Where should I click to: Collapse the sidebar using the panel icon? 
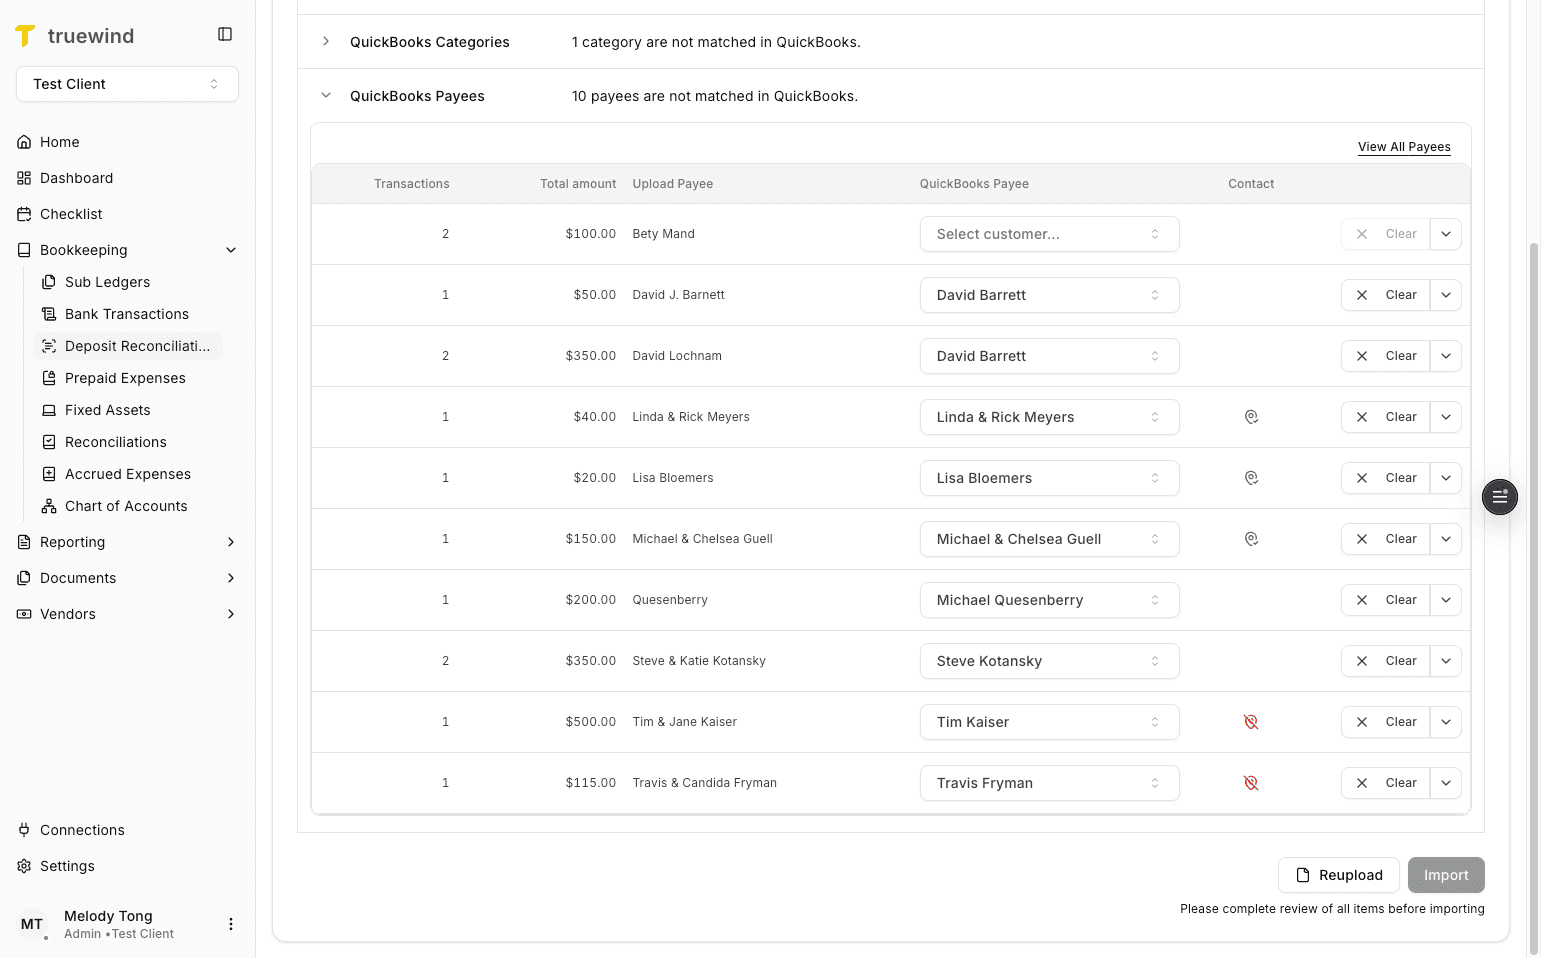224,33
